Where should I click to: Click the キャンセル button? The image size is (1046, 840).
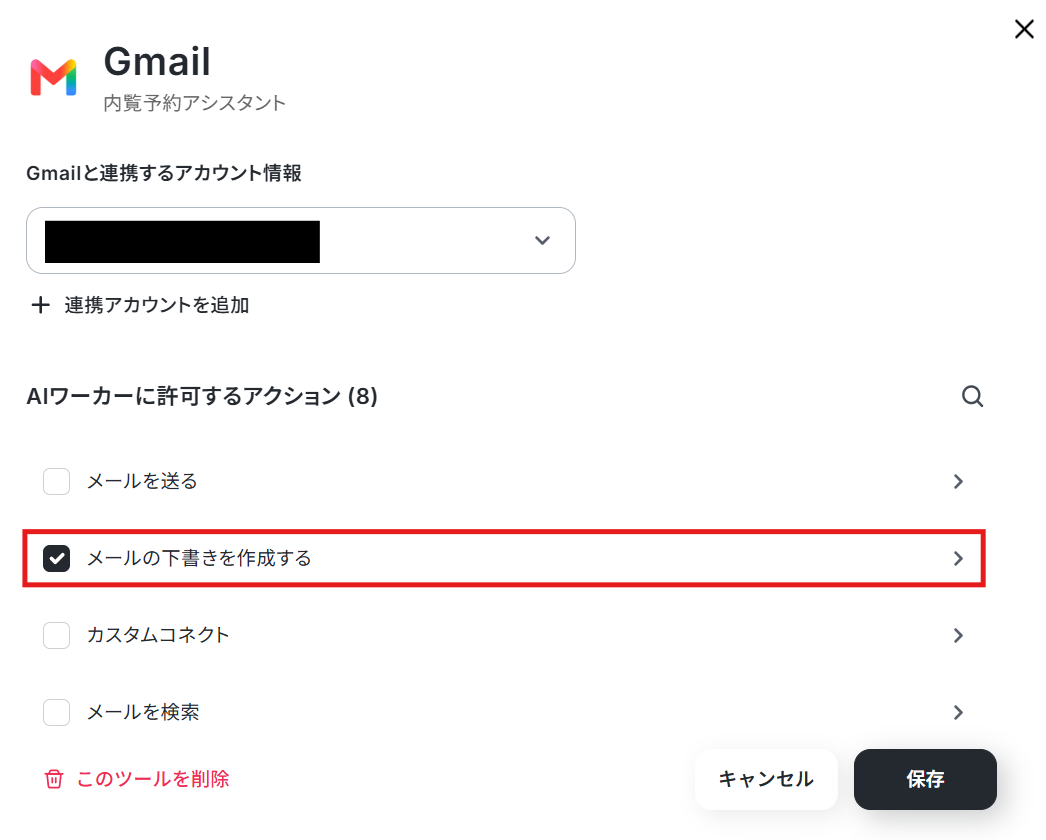pyautogui.click(x=766, y=779)
